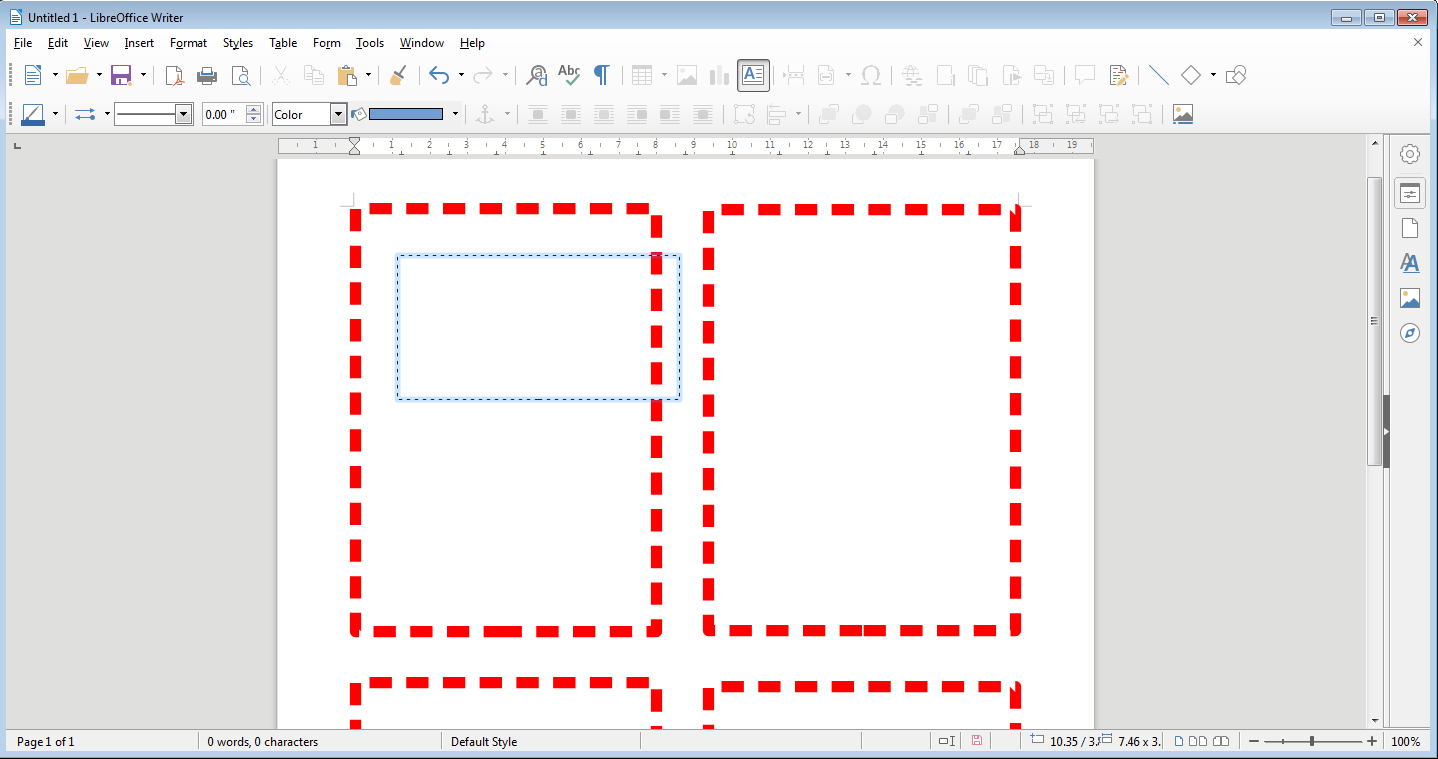Click zoom out minus button
The height and width of the screenshot is (759, 1438).
point(1254,741)
